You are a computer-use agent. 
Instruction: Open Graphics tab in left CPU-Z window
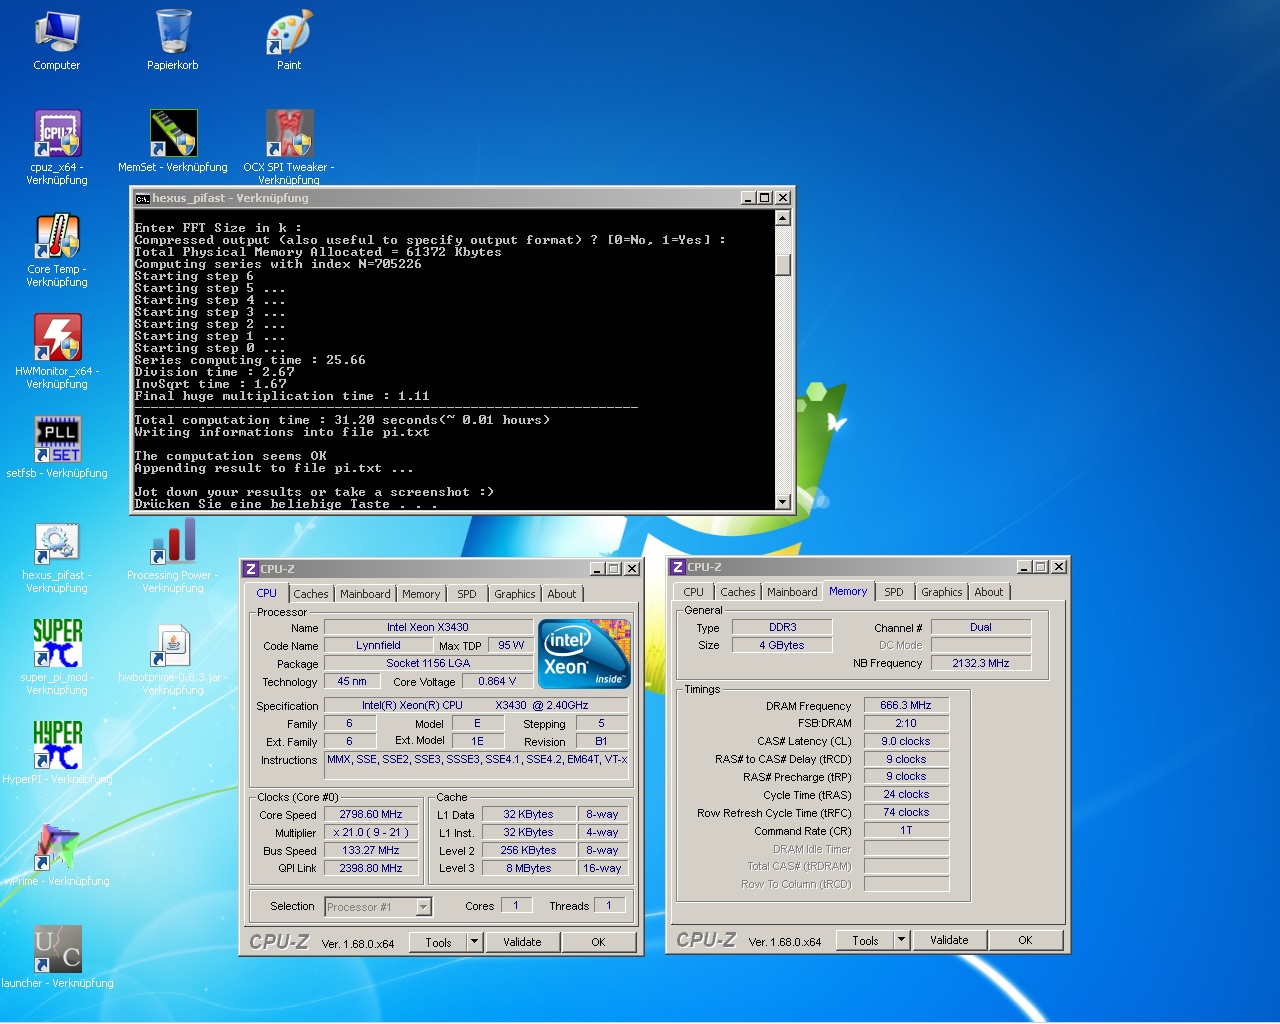click(515, 594)
